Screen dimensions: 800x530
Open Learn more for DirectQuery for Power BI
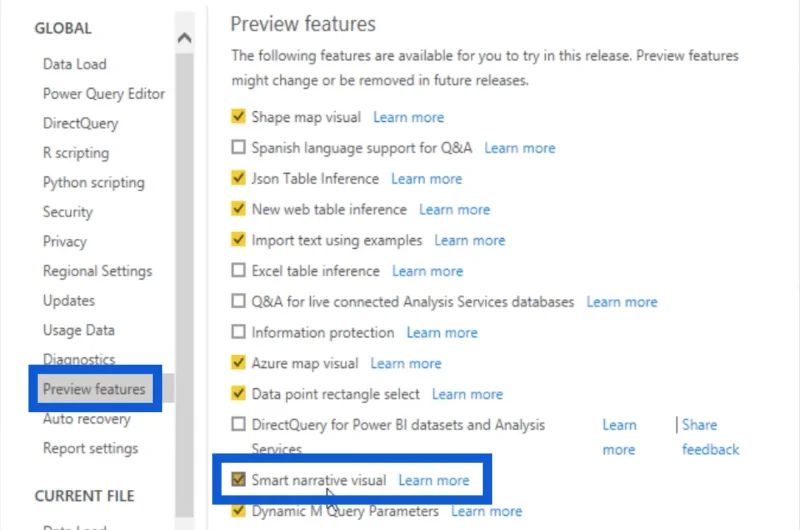tap(619, 437)
